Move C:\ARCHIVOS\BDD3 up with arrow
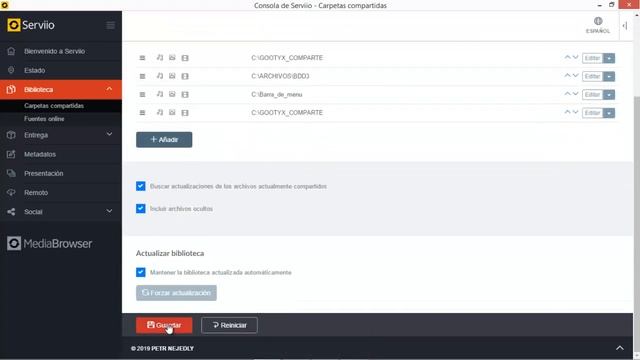Viewport: 640px width, 360px height. [x=567, y=76]
